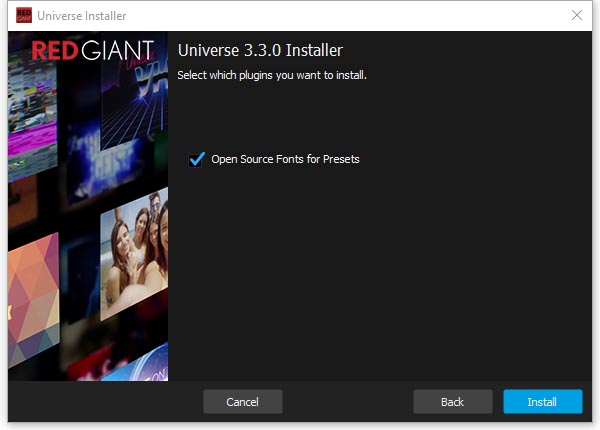The image size is (600, 430).
Task: Click the RED GIANT logo in the sidebar
Action: pyautogui.click(x=93, y=50)
